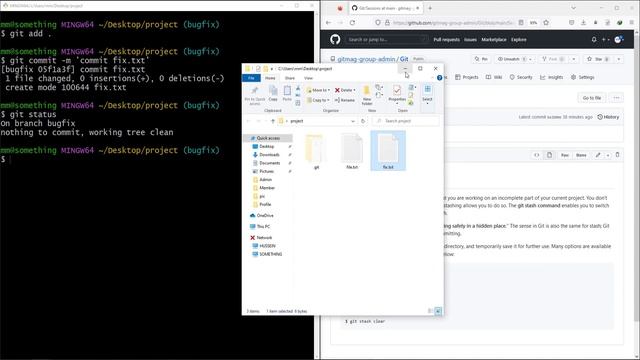Image resolution: width=640 pixels, height=360 pixels.
Task: Create a New folder from the ribbon
Action: point(367,96)
